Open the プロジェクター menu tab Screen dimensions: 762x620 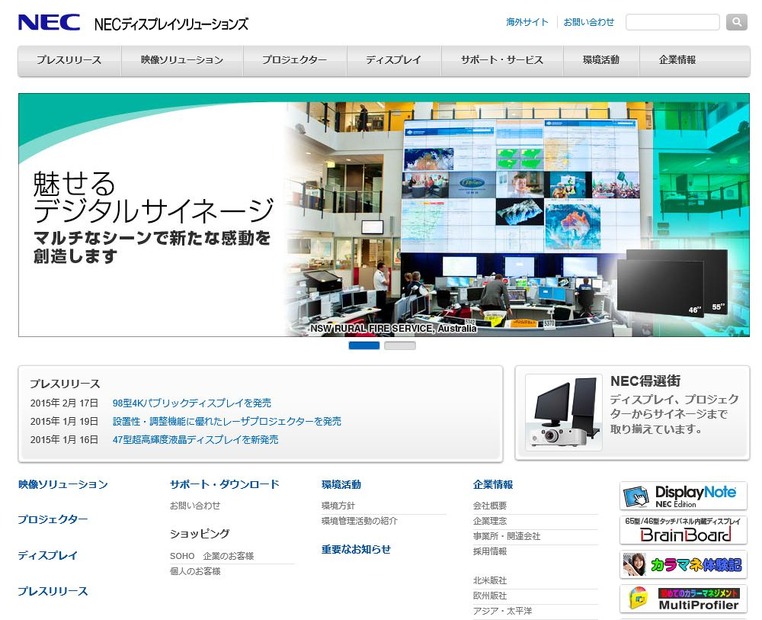[x=295, y=60]
